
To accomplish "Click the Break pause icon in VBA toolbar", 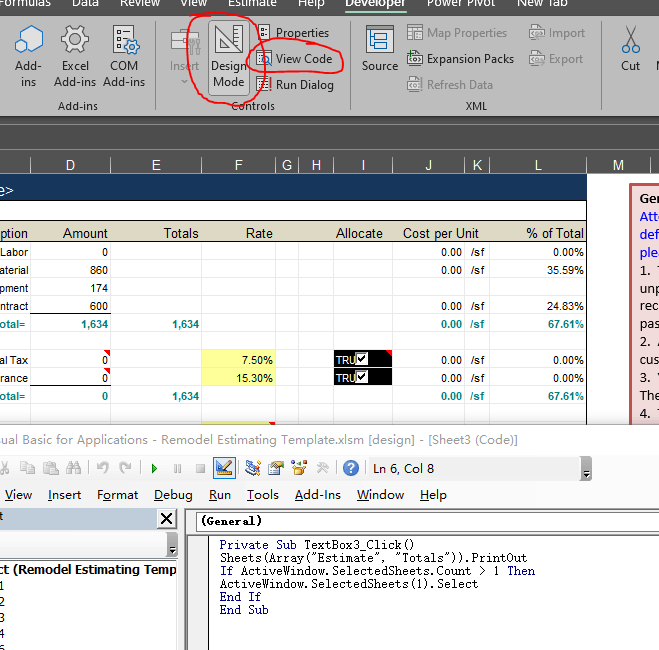I will pos(177,468).
